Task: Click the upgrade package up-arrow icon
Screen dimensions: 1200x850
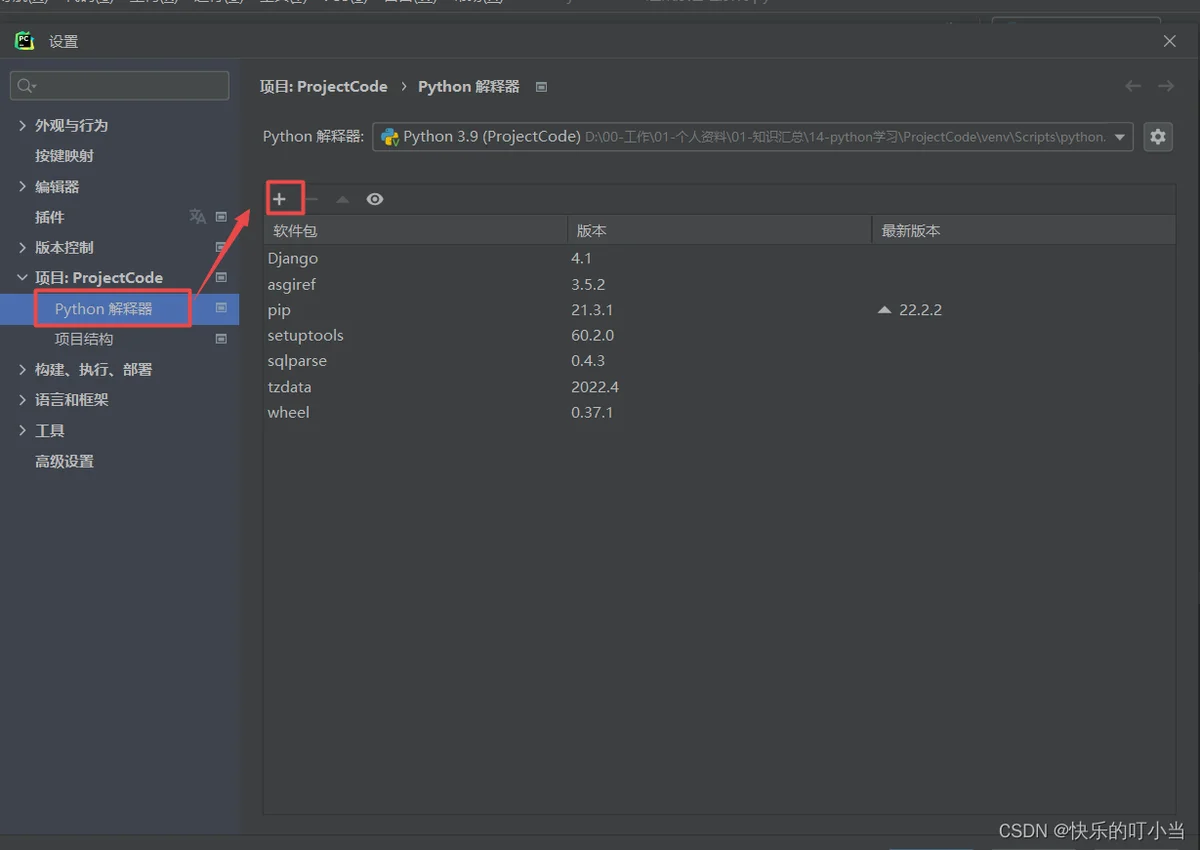Action: tap(343, 199)
